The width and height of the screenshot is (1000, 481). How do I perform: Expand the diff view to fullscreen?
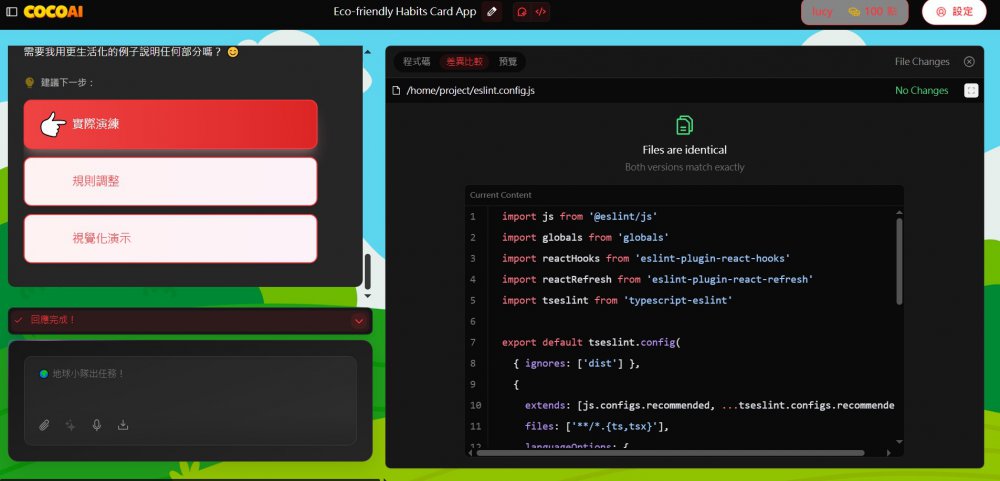(971, 90)
